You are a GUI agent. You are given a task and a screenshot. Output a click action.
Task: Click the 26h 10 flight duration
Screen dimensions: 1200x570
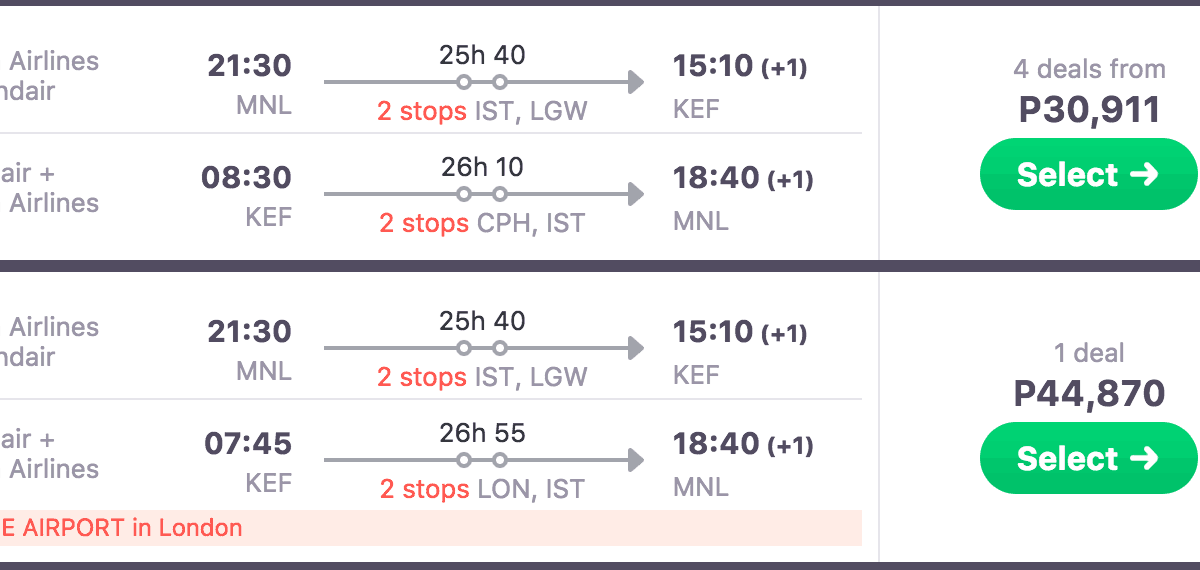pos(482,167)
